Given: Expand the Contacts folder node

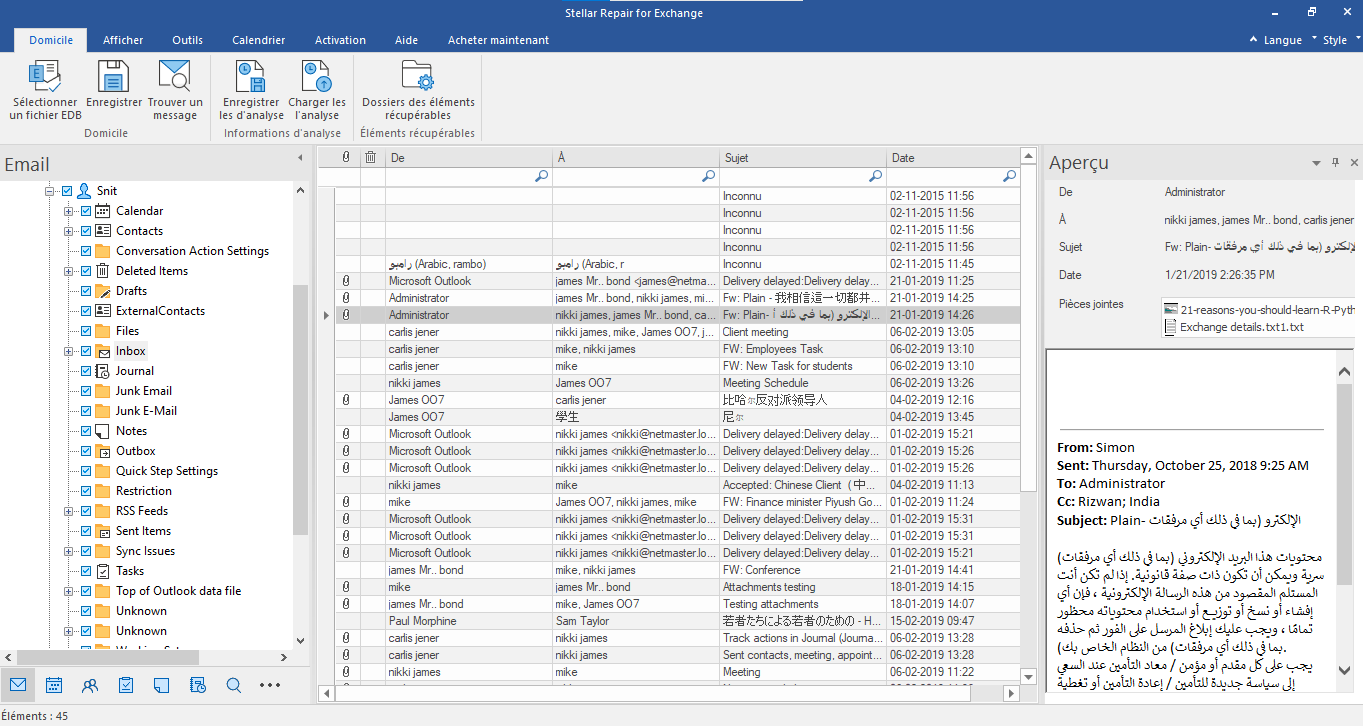Looking at the screenshot, I should point(69,231).
